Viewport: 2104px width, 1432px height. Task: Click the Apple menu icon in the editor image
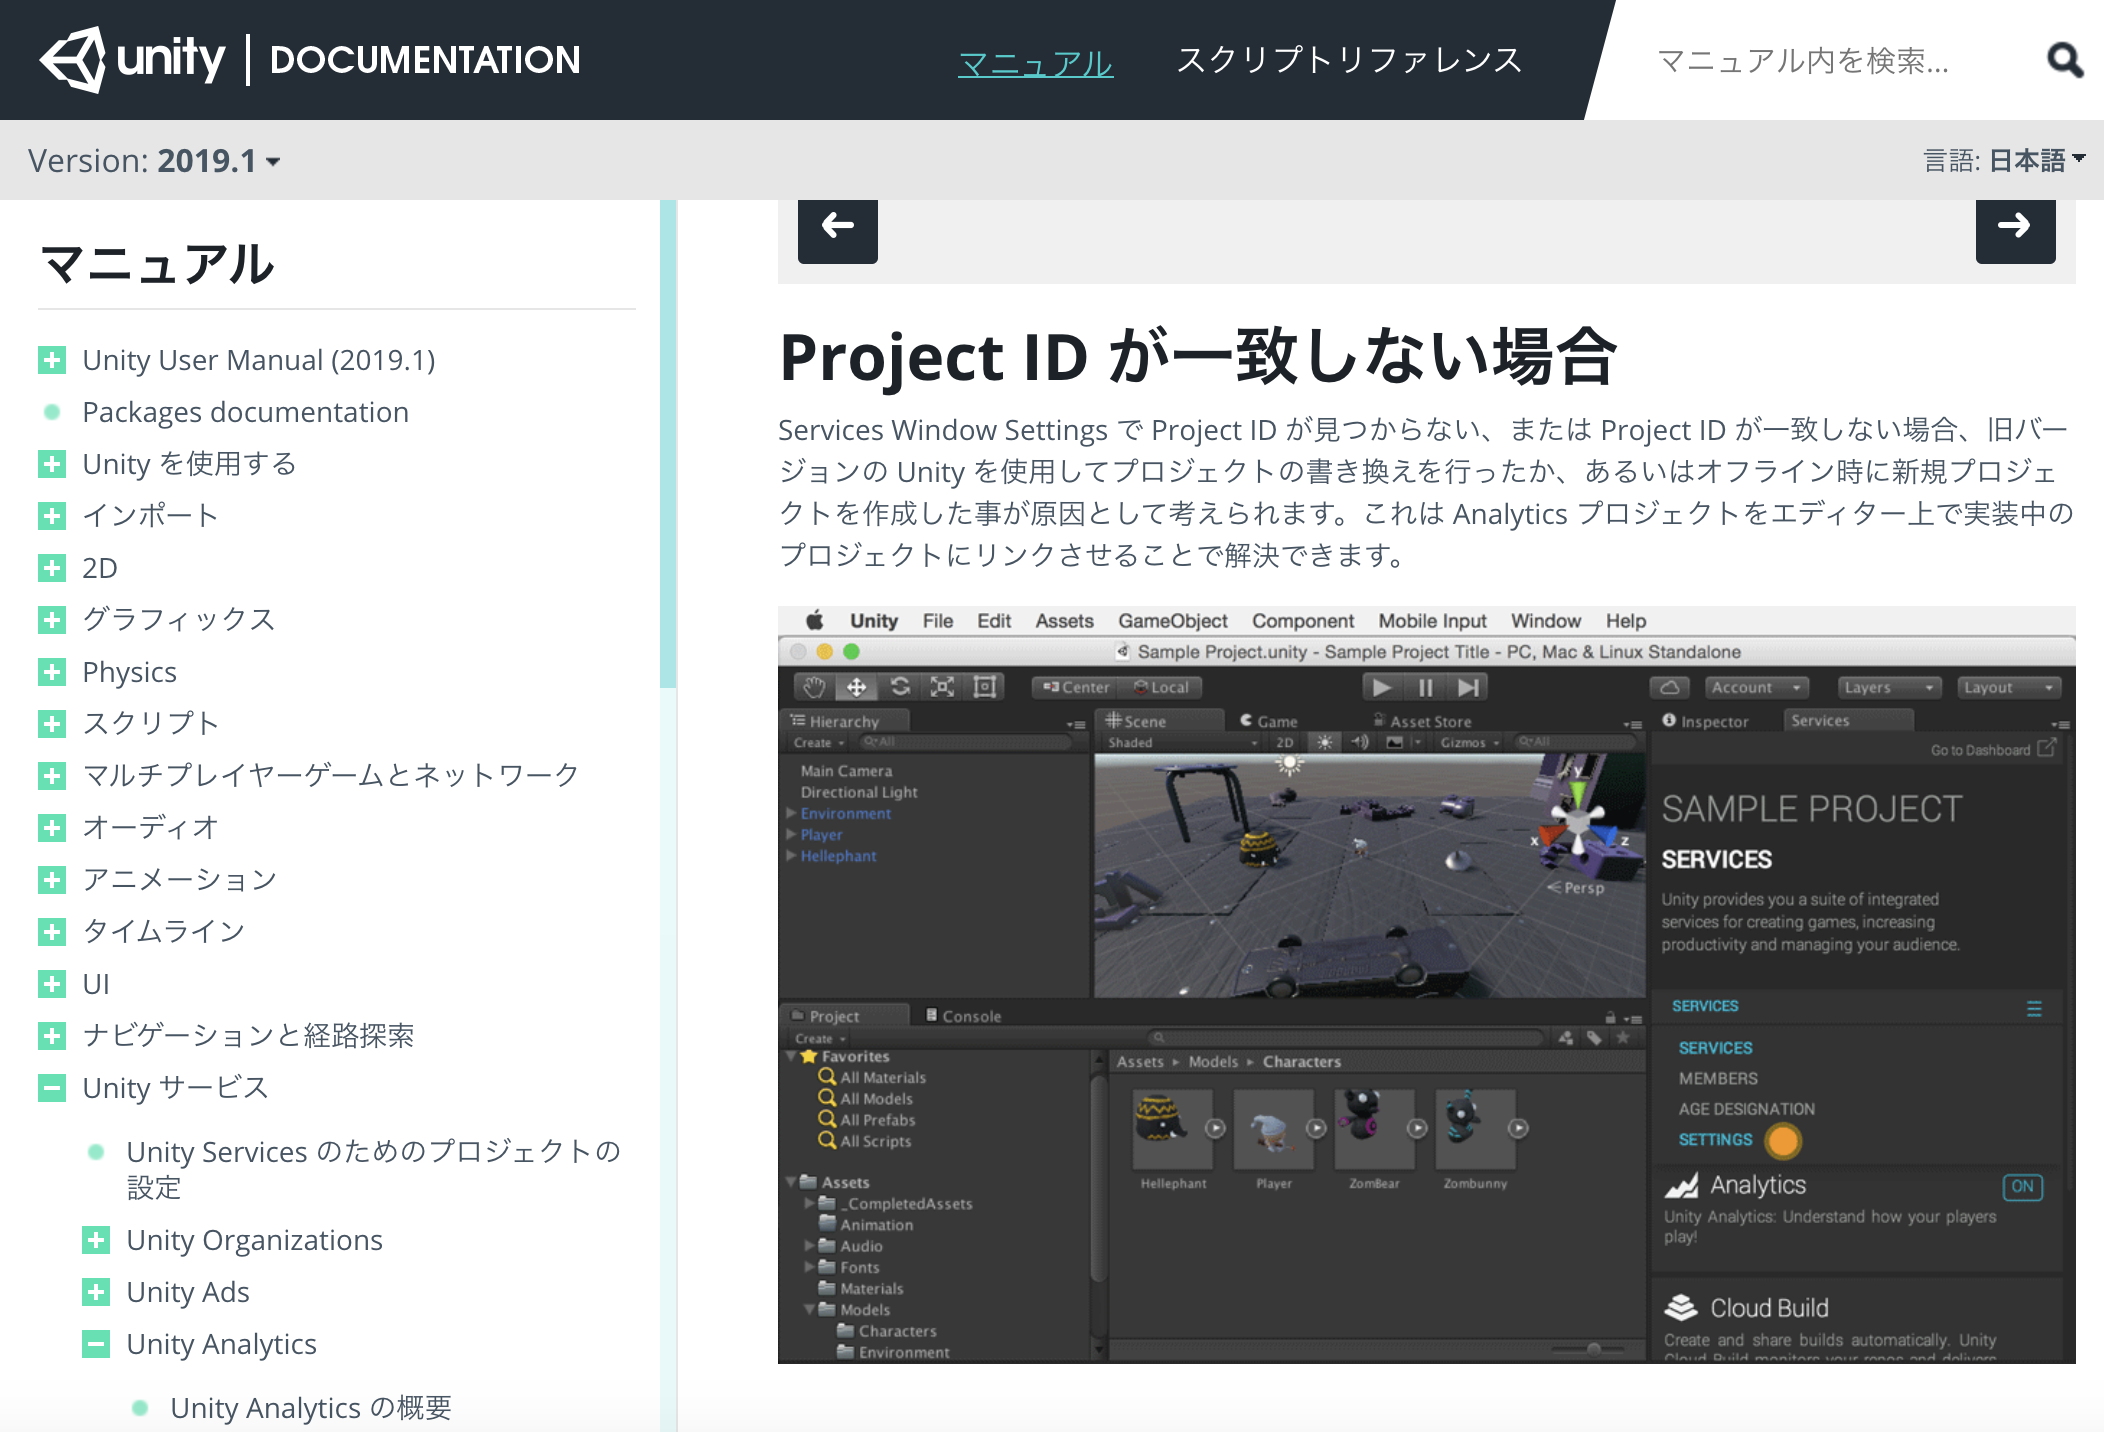pos(815,621)
